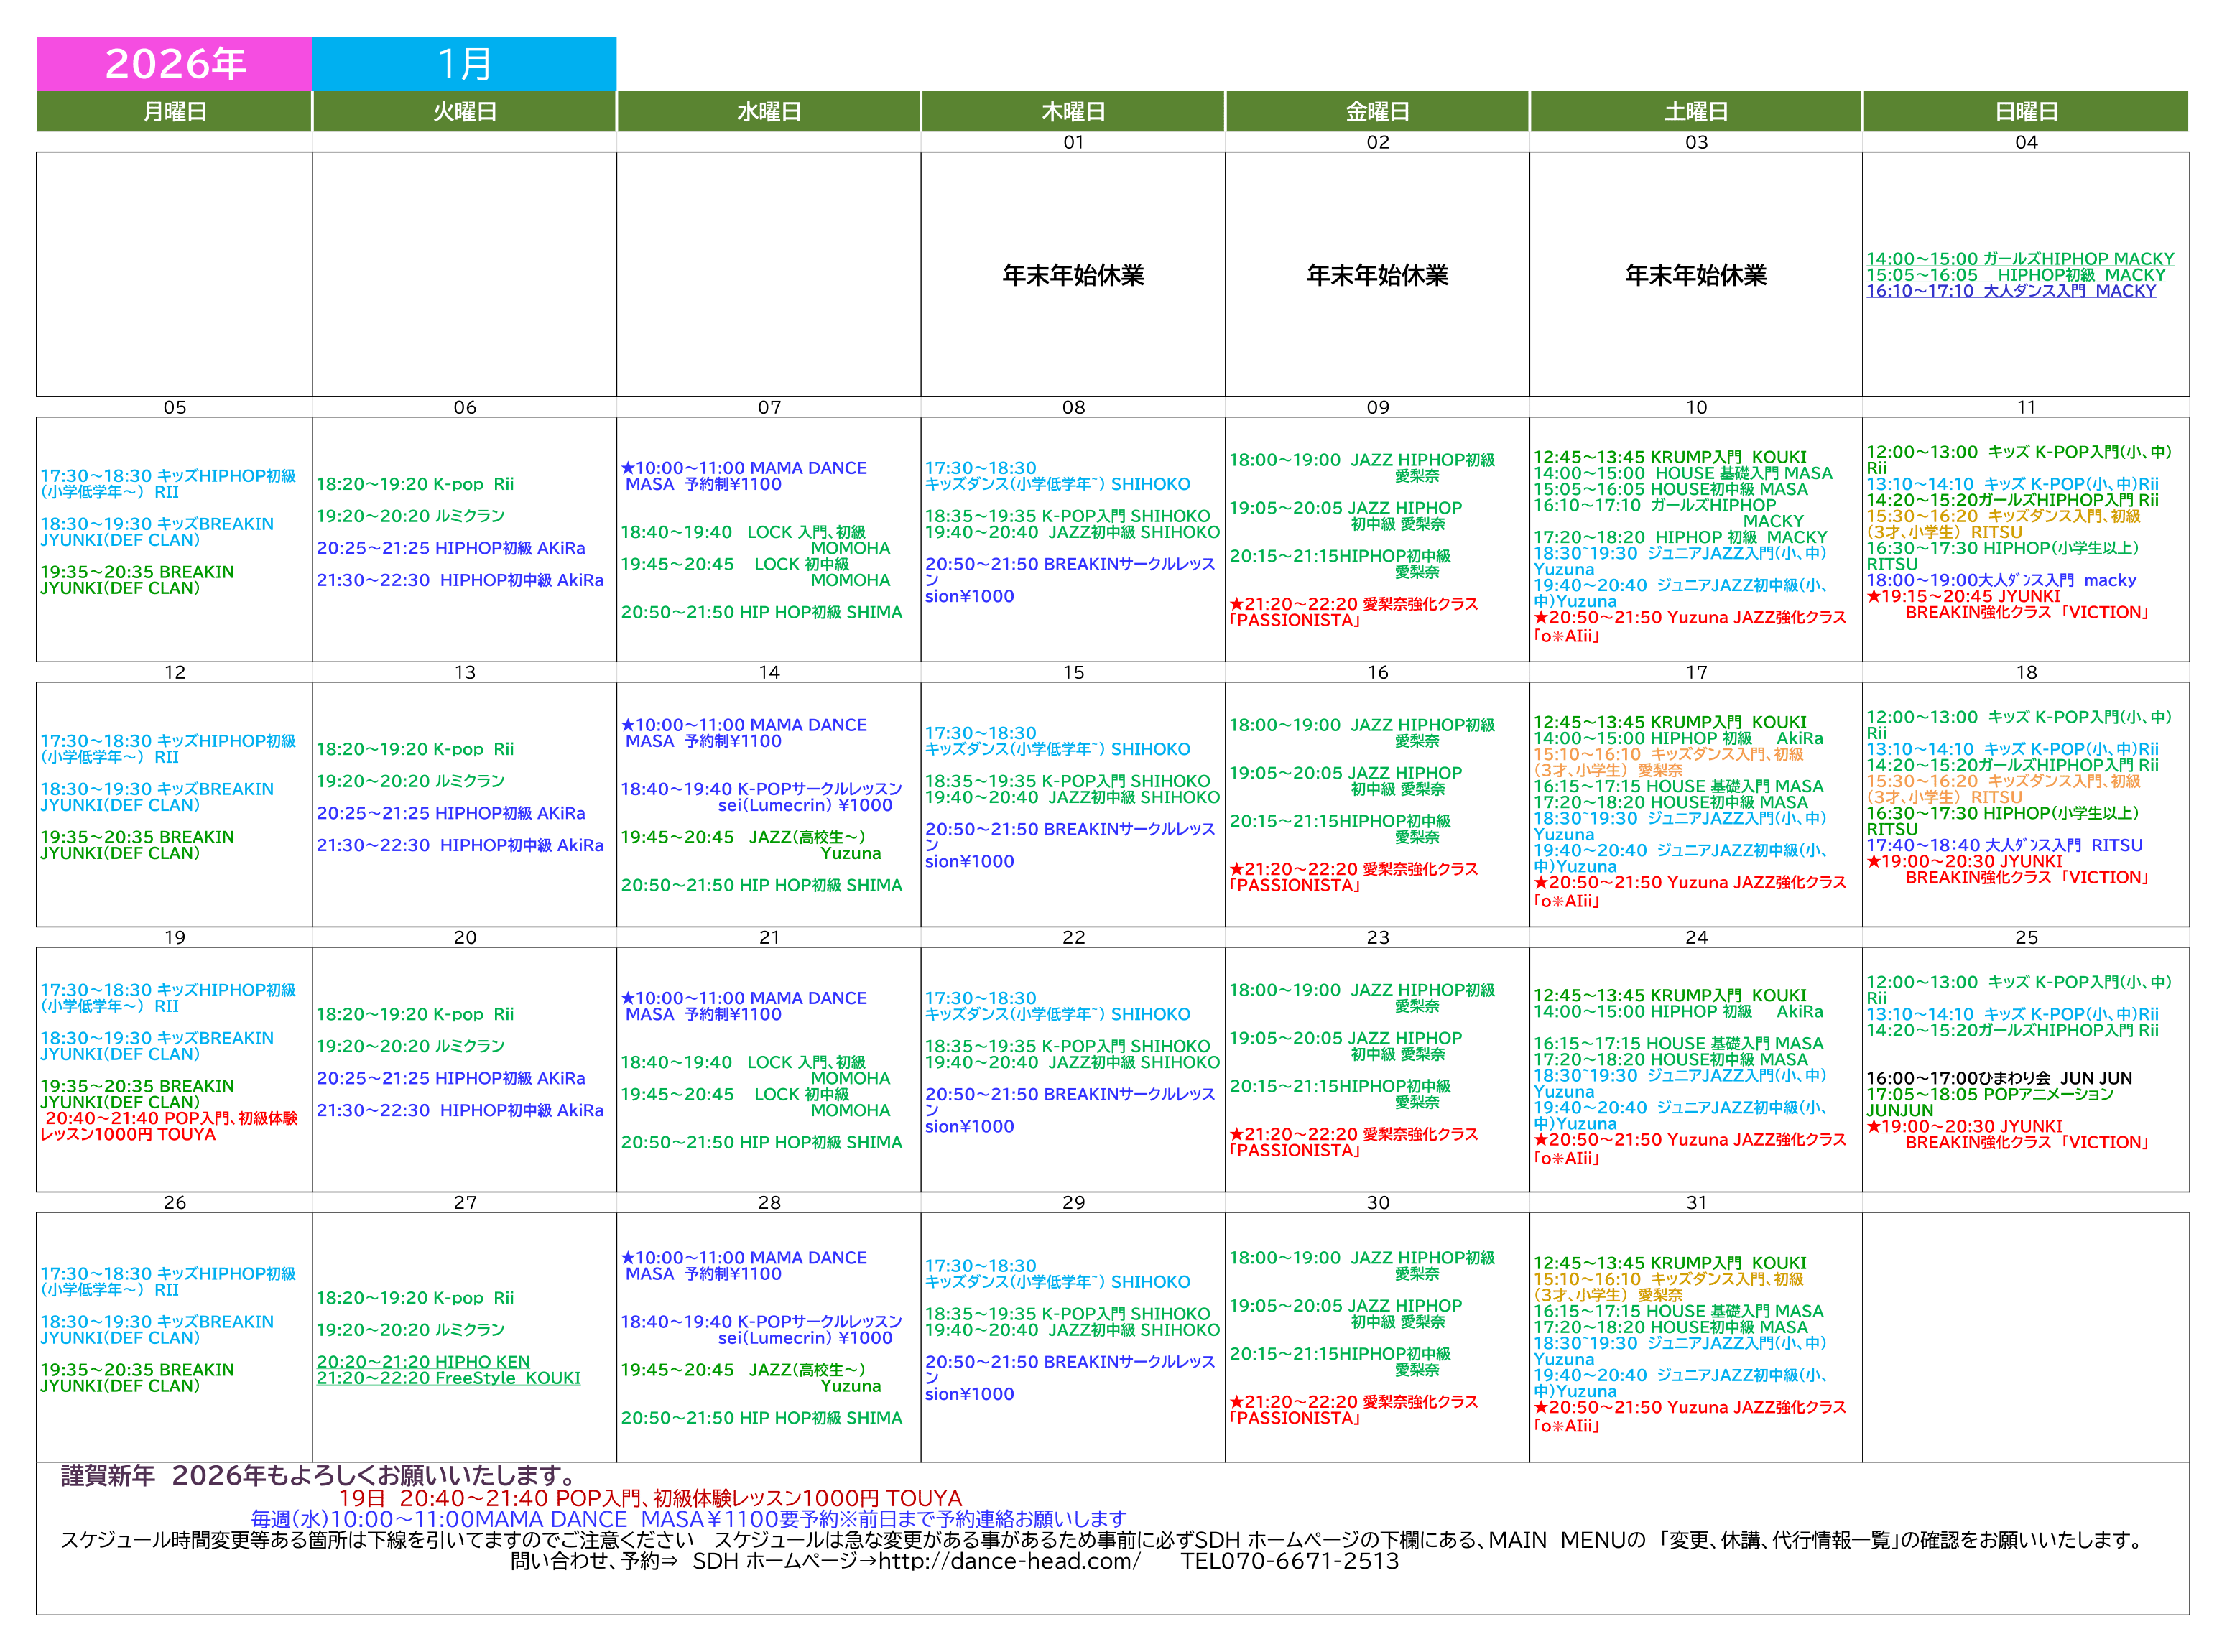The height and width of the screenshot is (1652, 2227).
Task: Open the 21:20~22:20 FreeStyle KOUKI entry
Action: pos(448,1378)
